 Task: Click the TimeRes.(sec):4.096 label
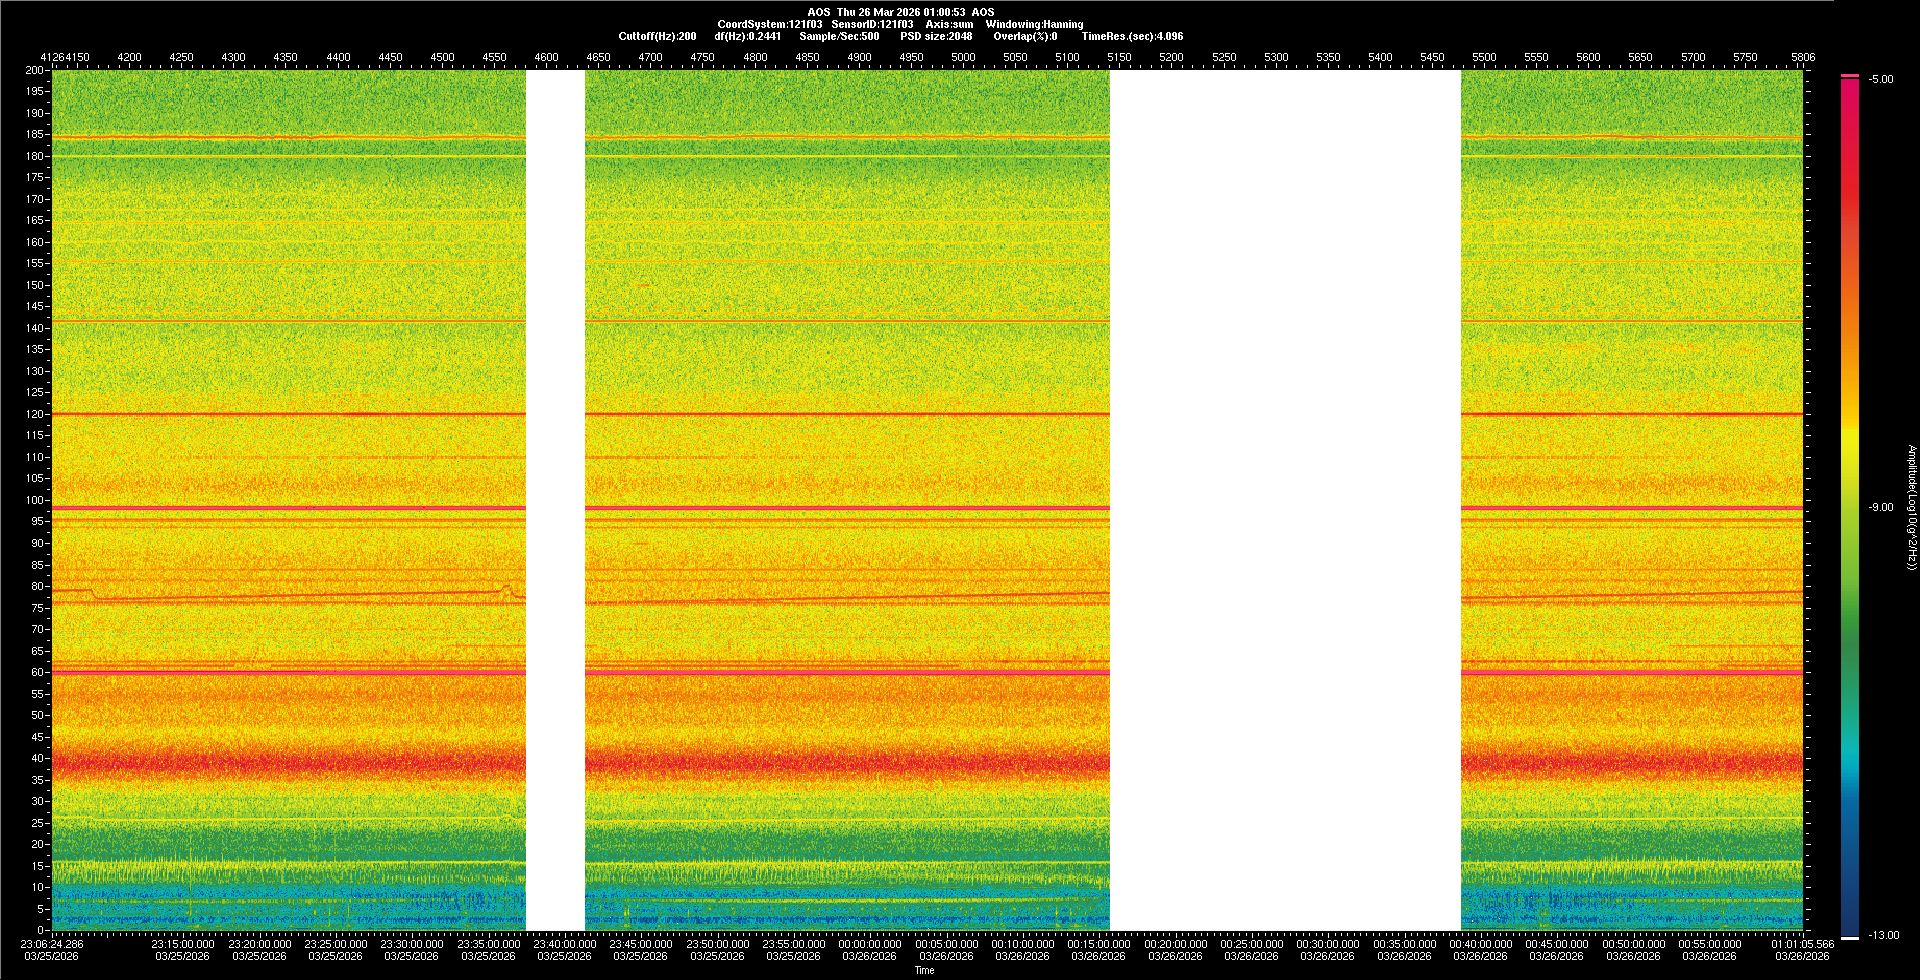pos(1132,36)
